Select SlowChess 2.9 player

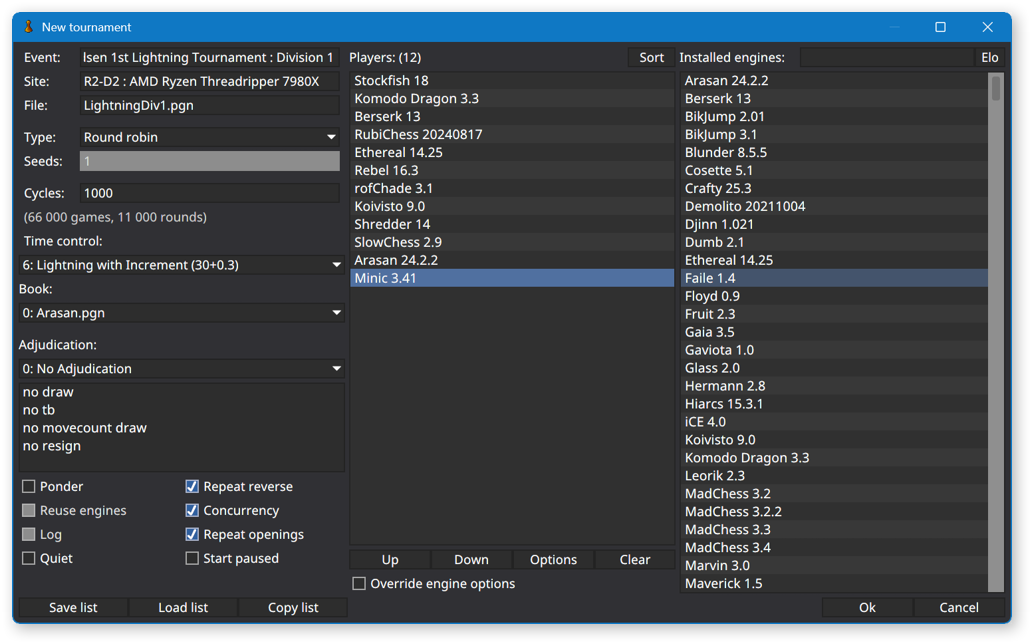coord(512,242)
